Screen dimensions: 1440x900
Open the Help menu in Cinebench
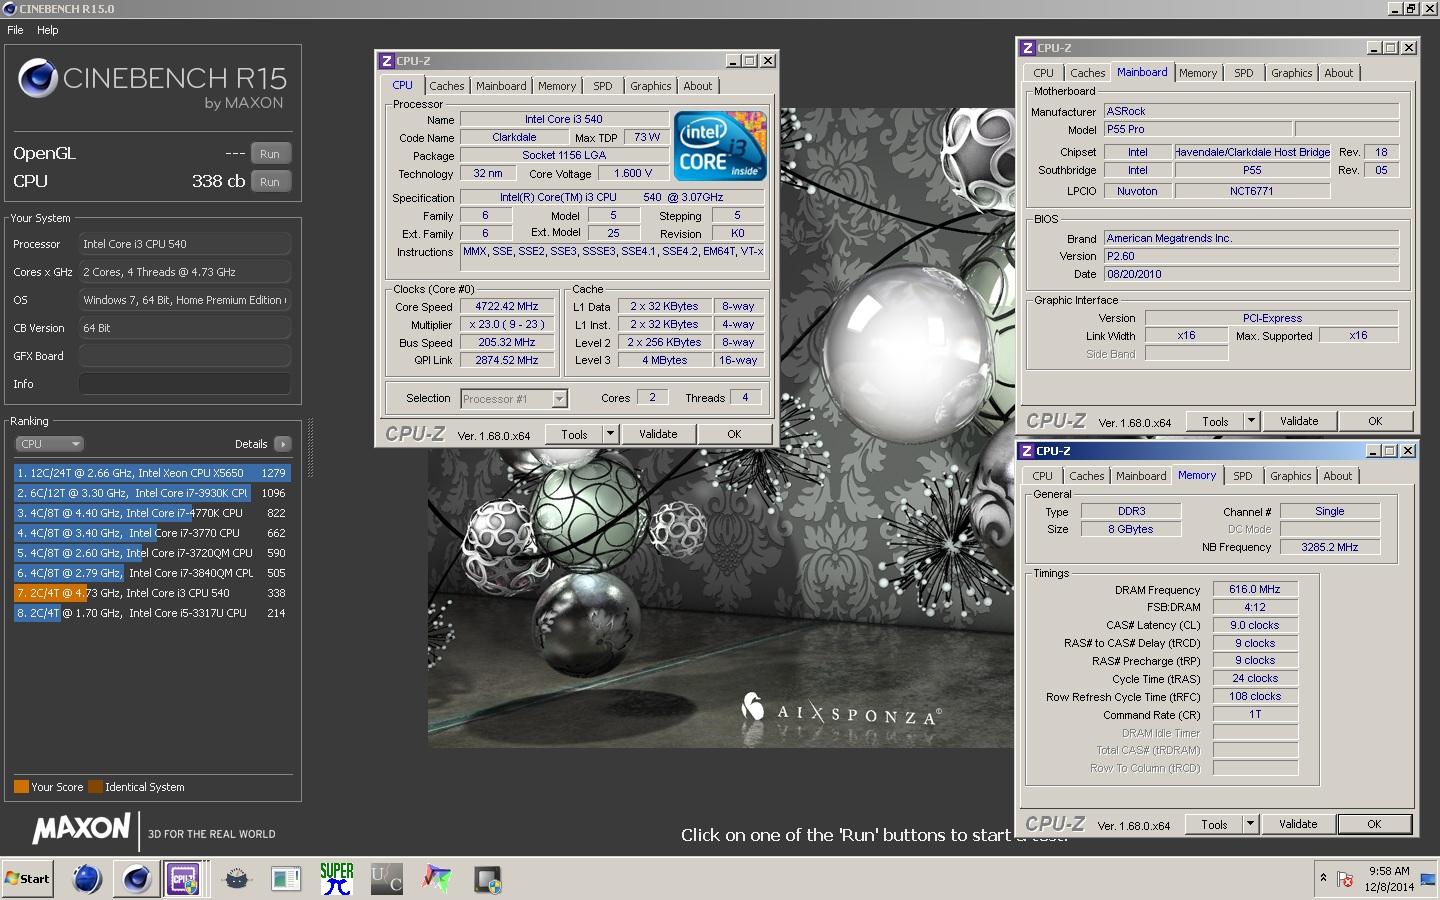coord(48,30)
